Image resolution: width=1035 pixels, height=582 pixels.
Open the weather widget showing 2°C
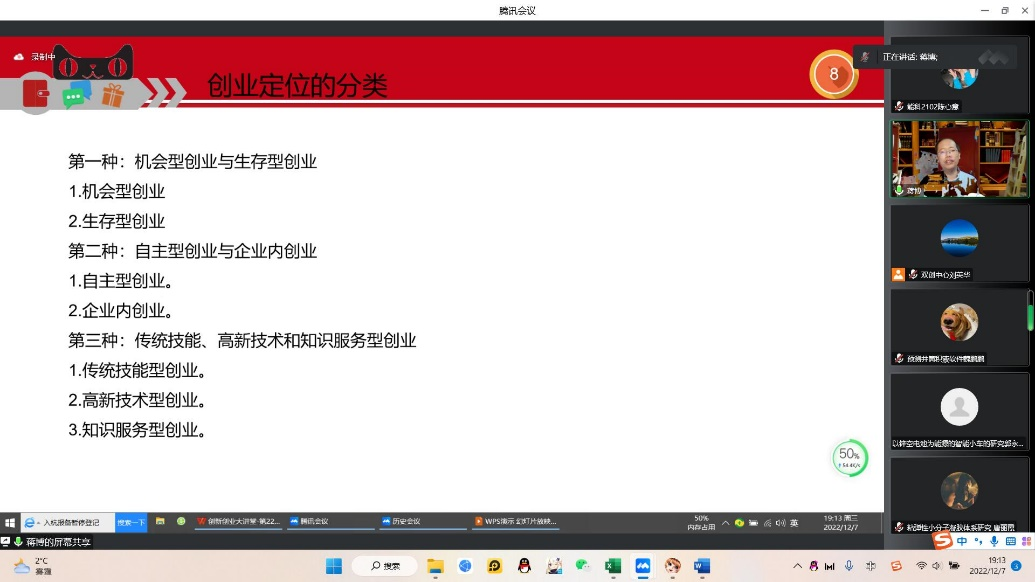tap(32, 566)
